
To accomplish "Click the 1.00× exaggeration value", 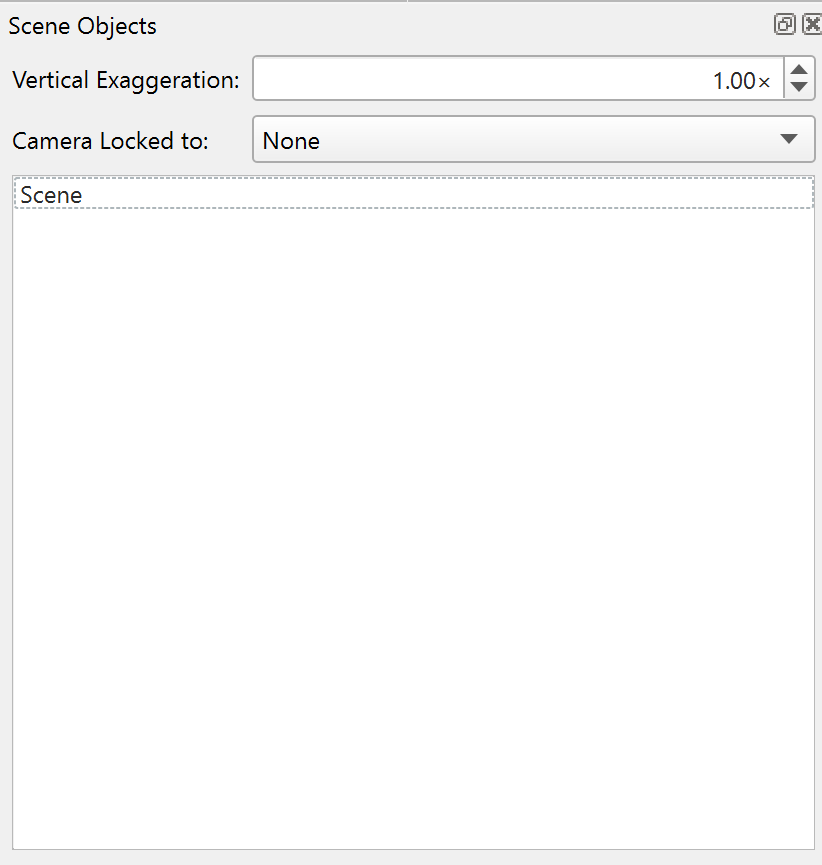I will coord(741,81).
